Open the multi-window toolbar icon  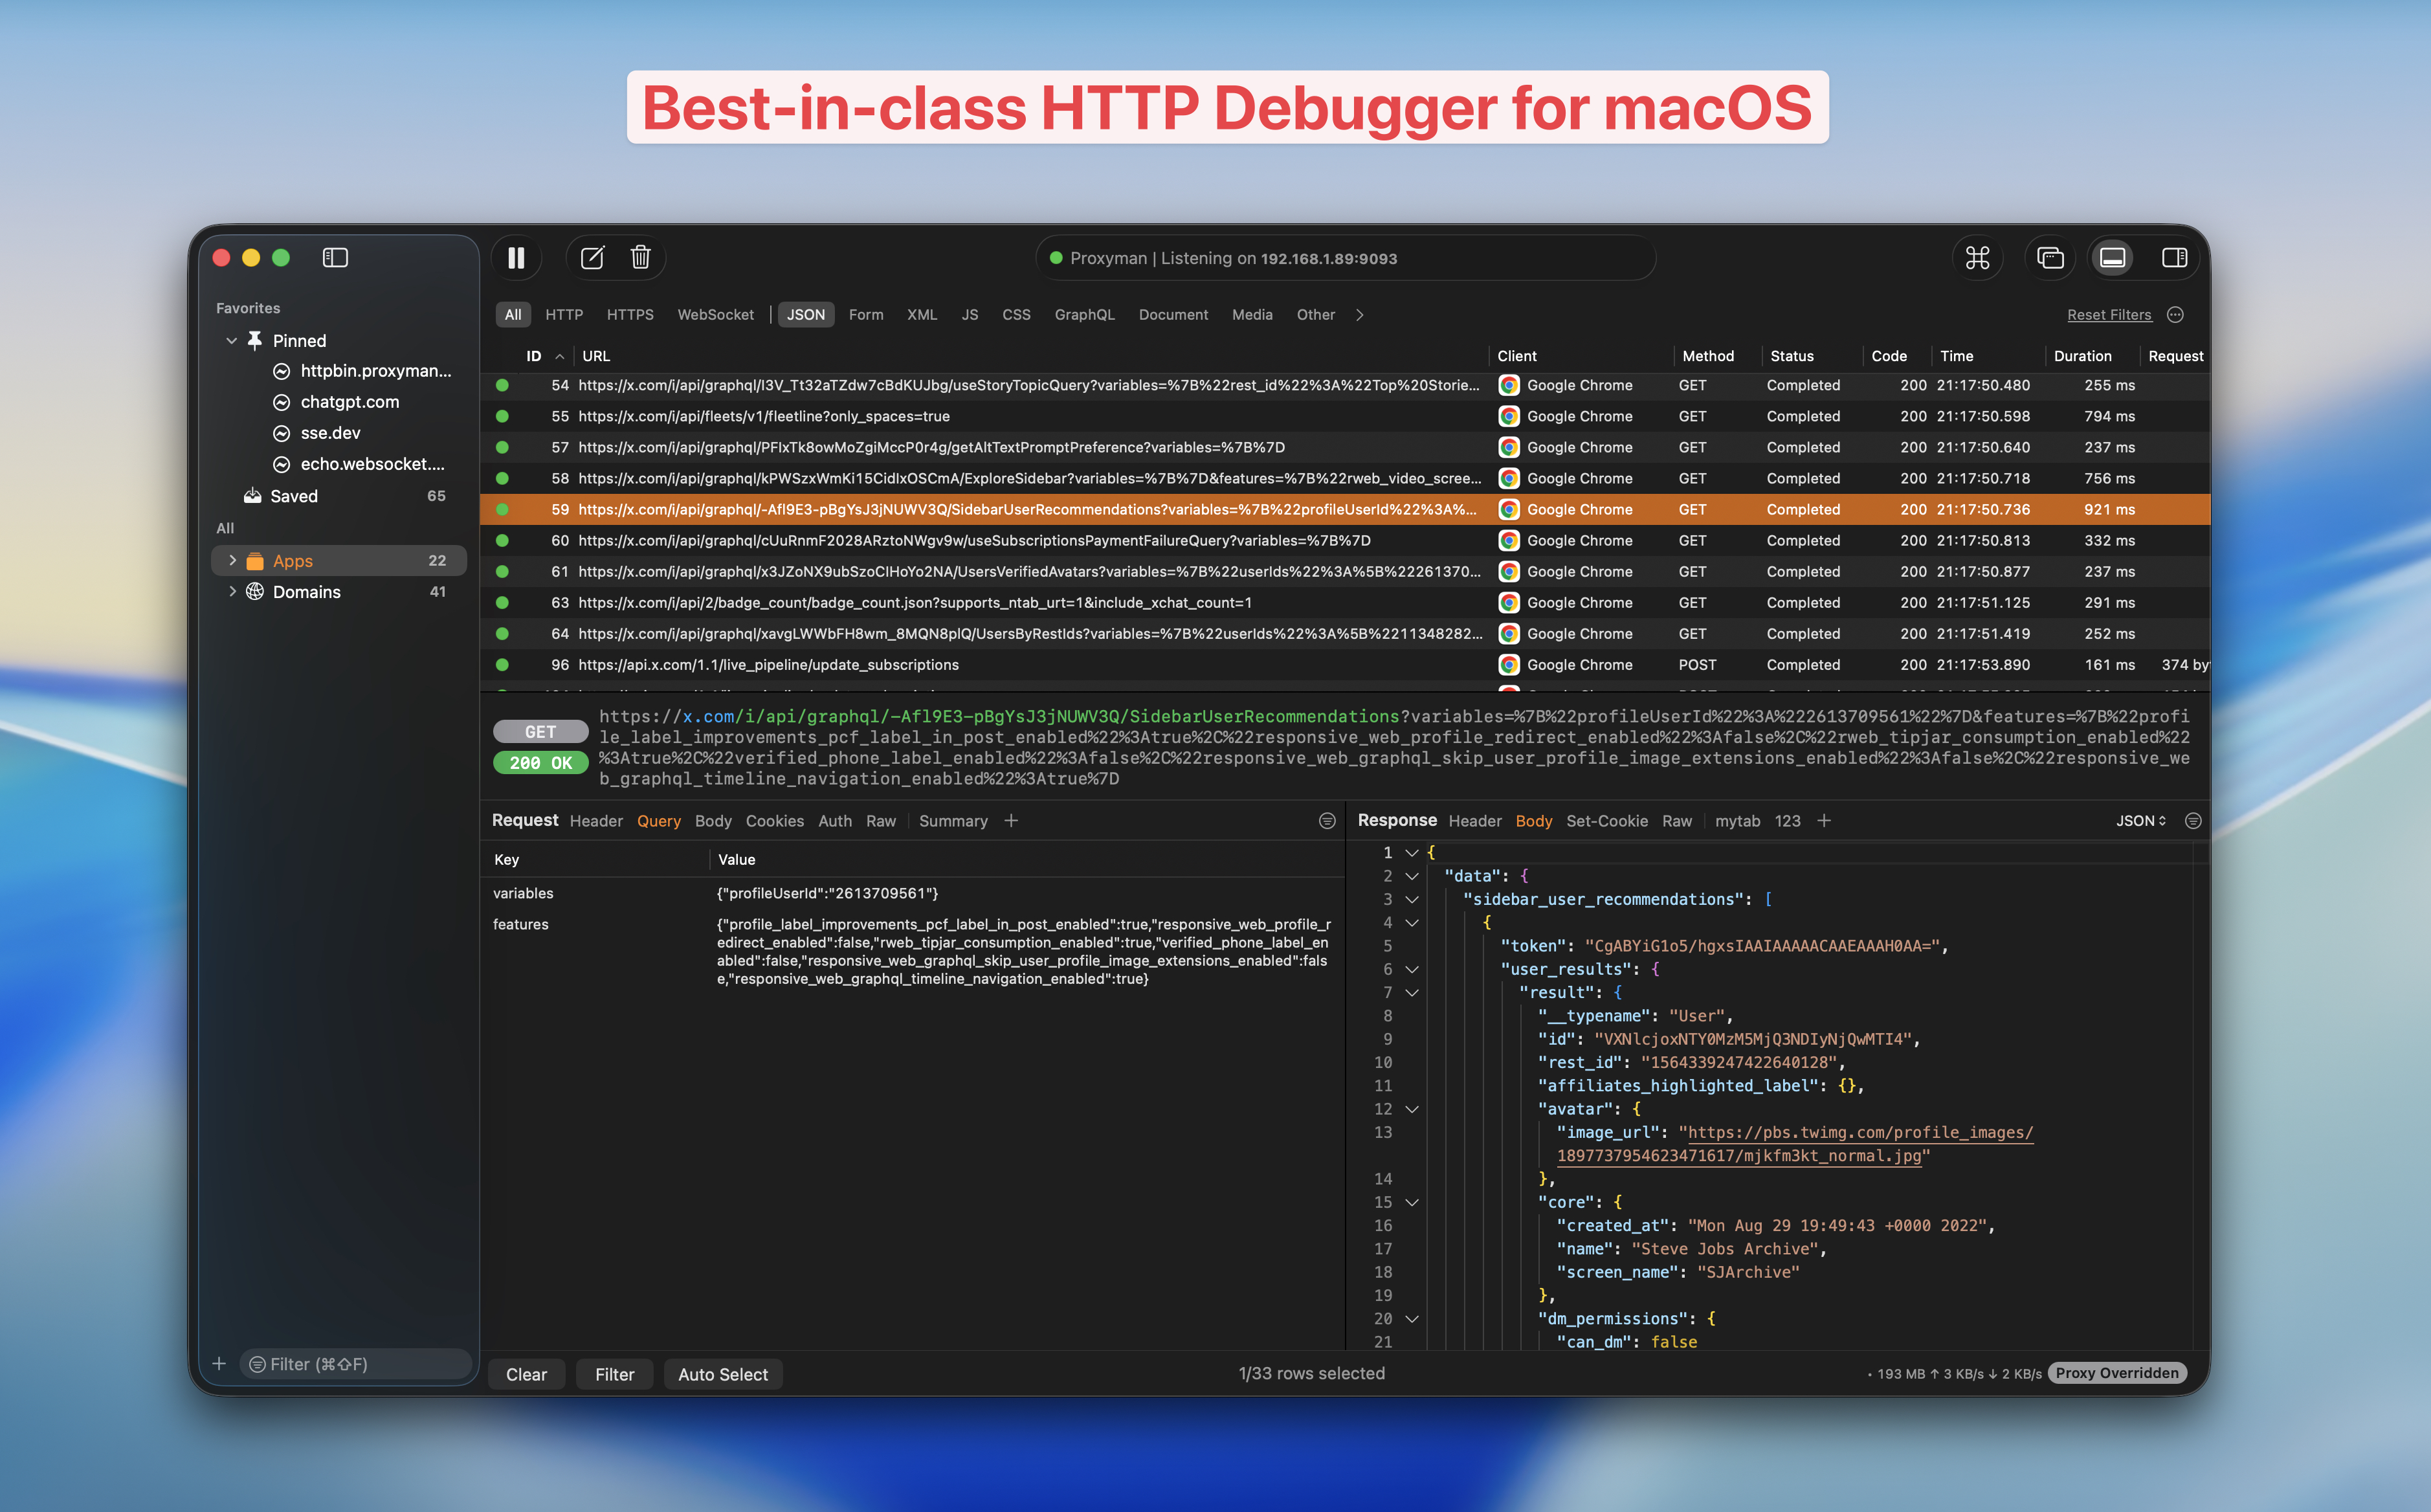point(2051,258)
